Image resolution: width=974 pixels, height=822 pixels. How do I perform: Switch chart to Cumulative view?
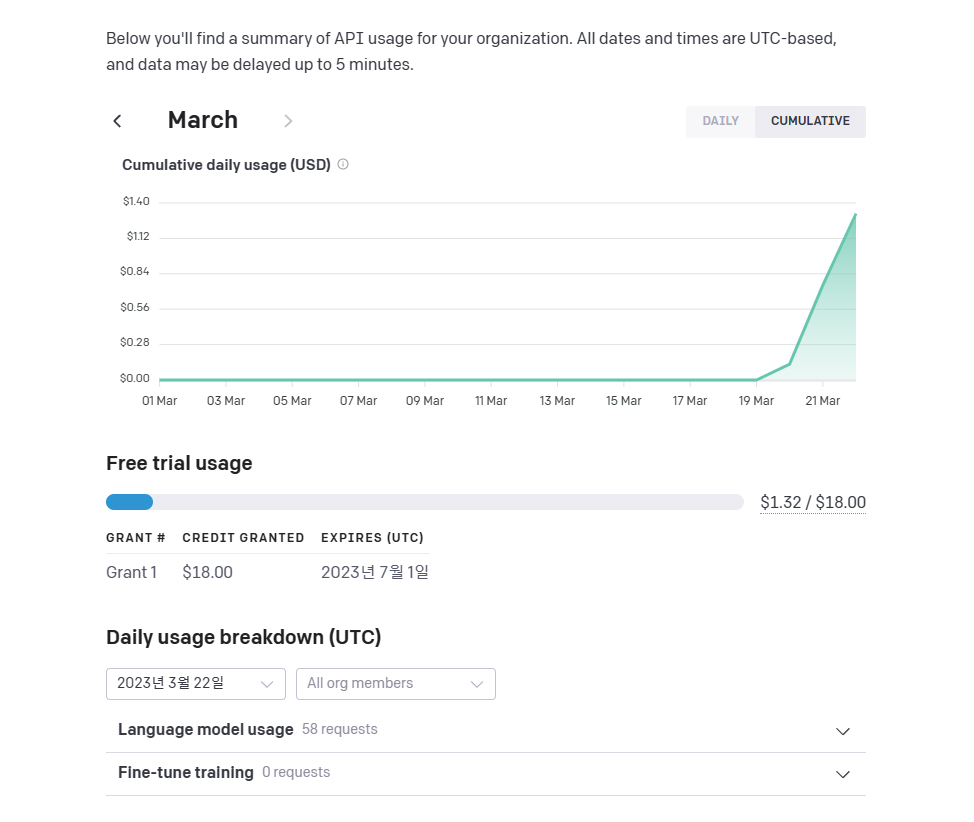(x=810, y=121)
